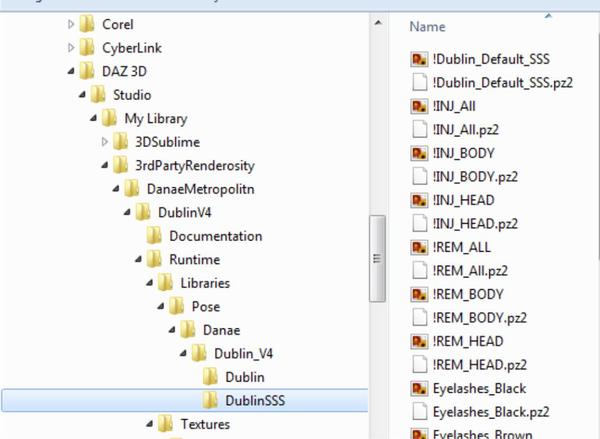Open the !Dublin_Default_SSS thumbnail image file
This screenshot has height=439, width=600.
pyautogui.click(x=419, y=59)
